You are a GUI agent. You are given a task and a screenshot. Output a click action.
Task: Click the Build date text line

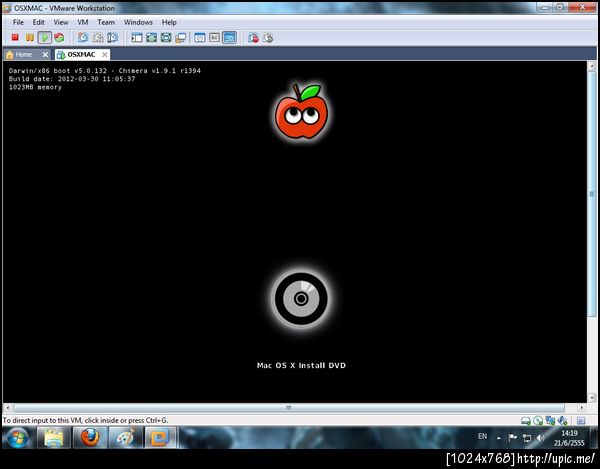72,79
